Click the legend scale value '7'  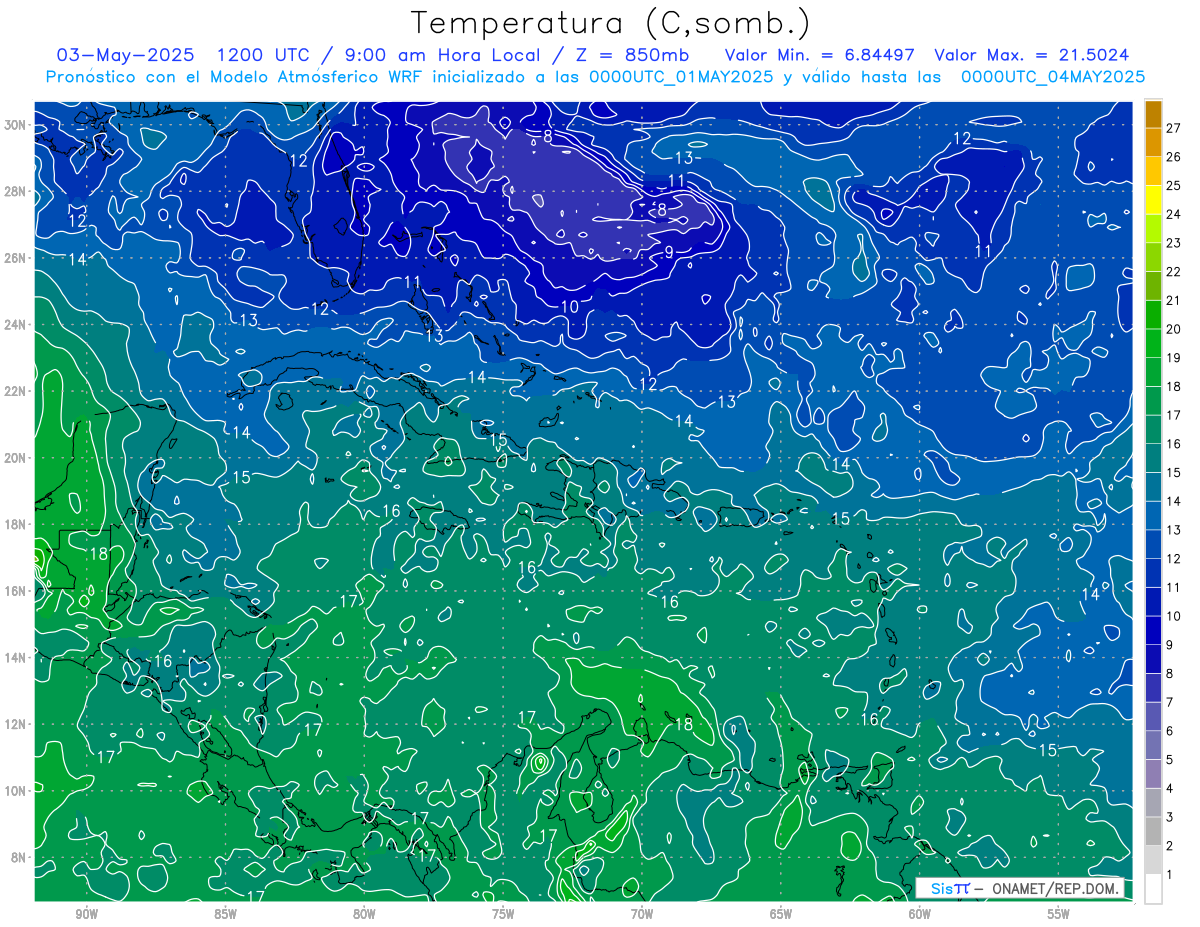(x=1170, y=702)
